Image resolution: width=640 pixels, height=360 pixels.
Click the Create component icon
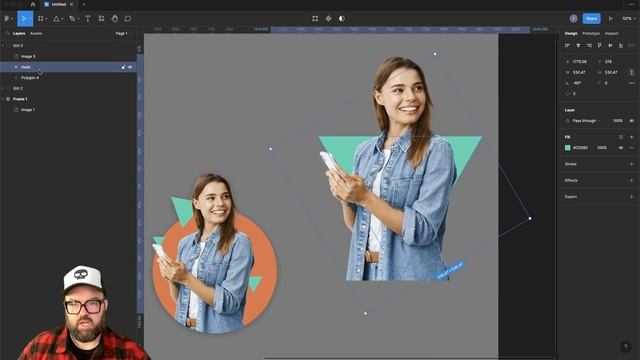click(329, 19)
